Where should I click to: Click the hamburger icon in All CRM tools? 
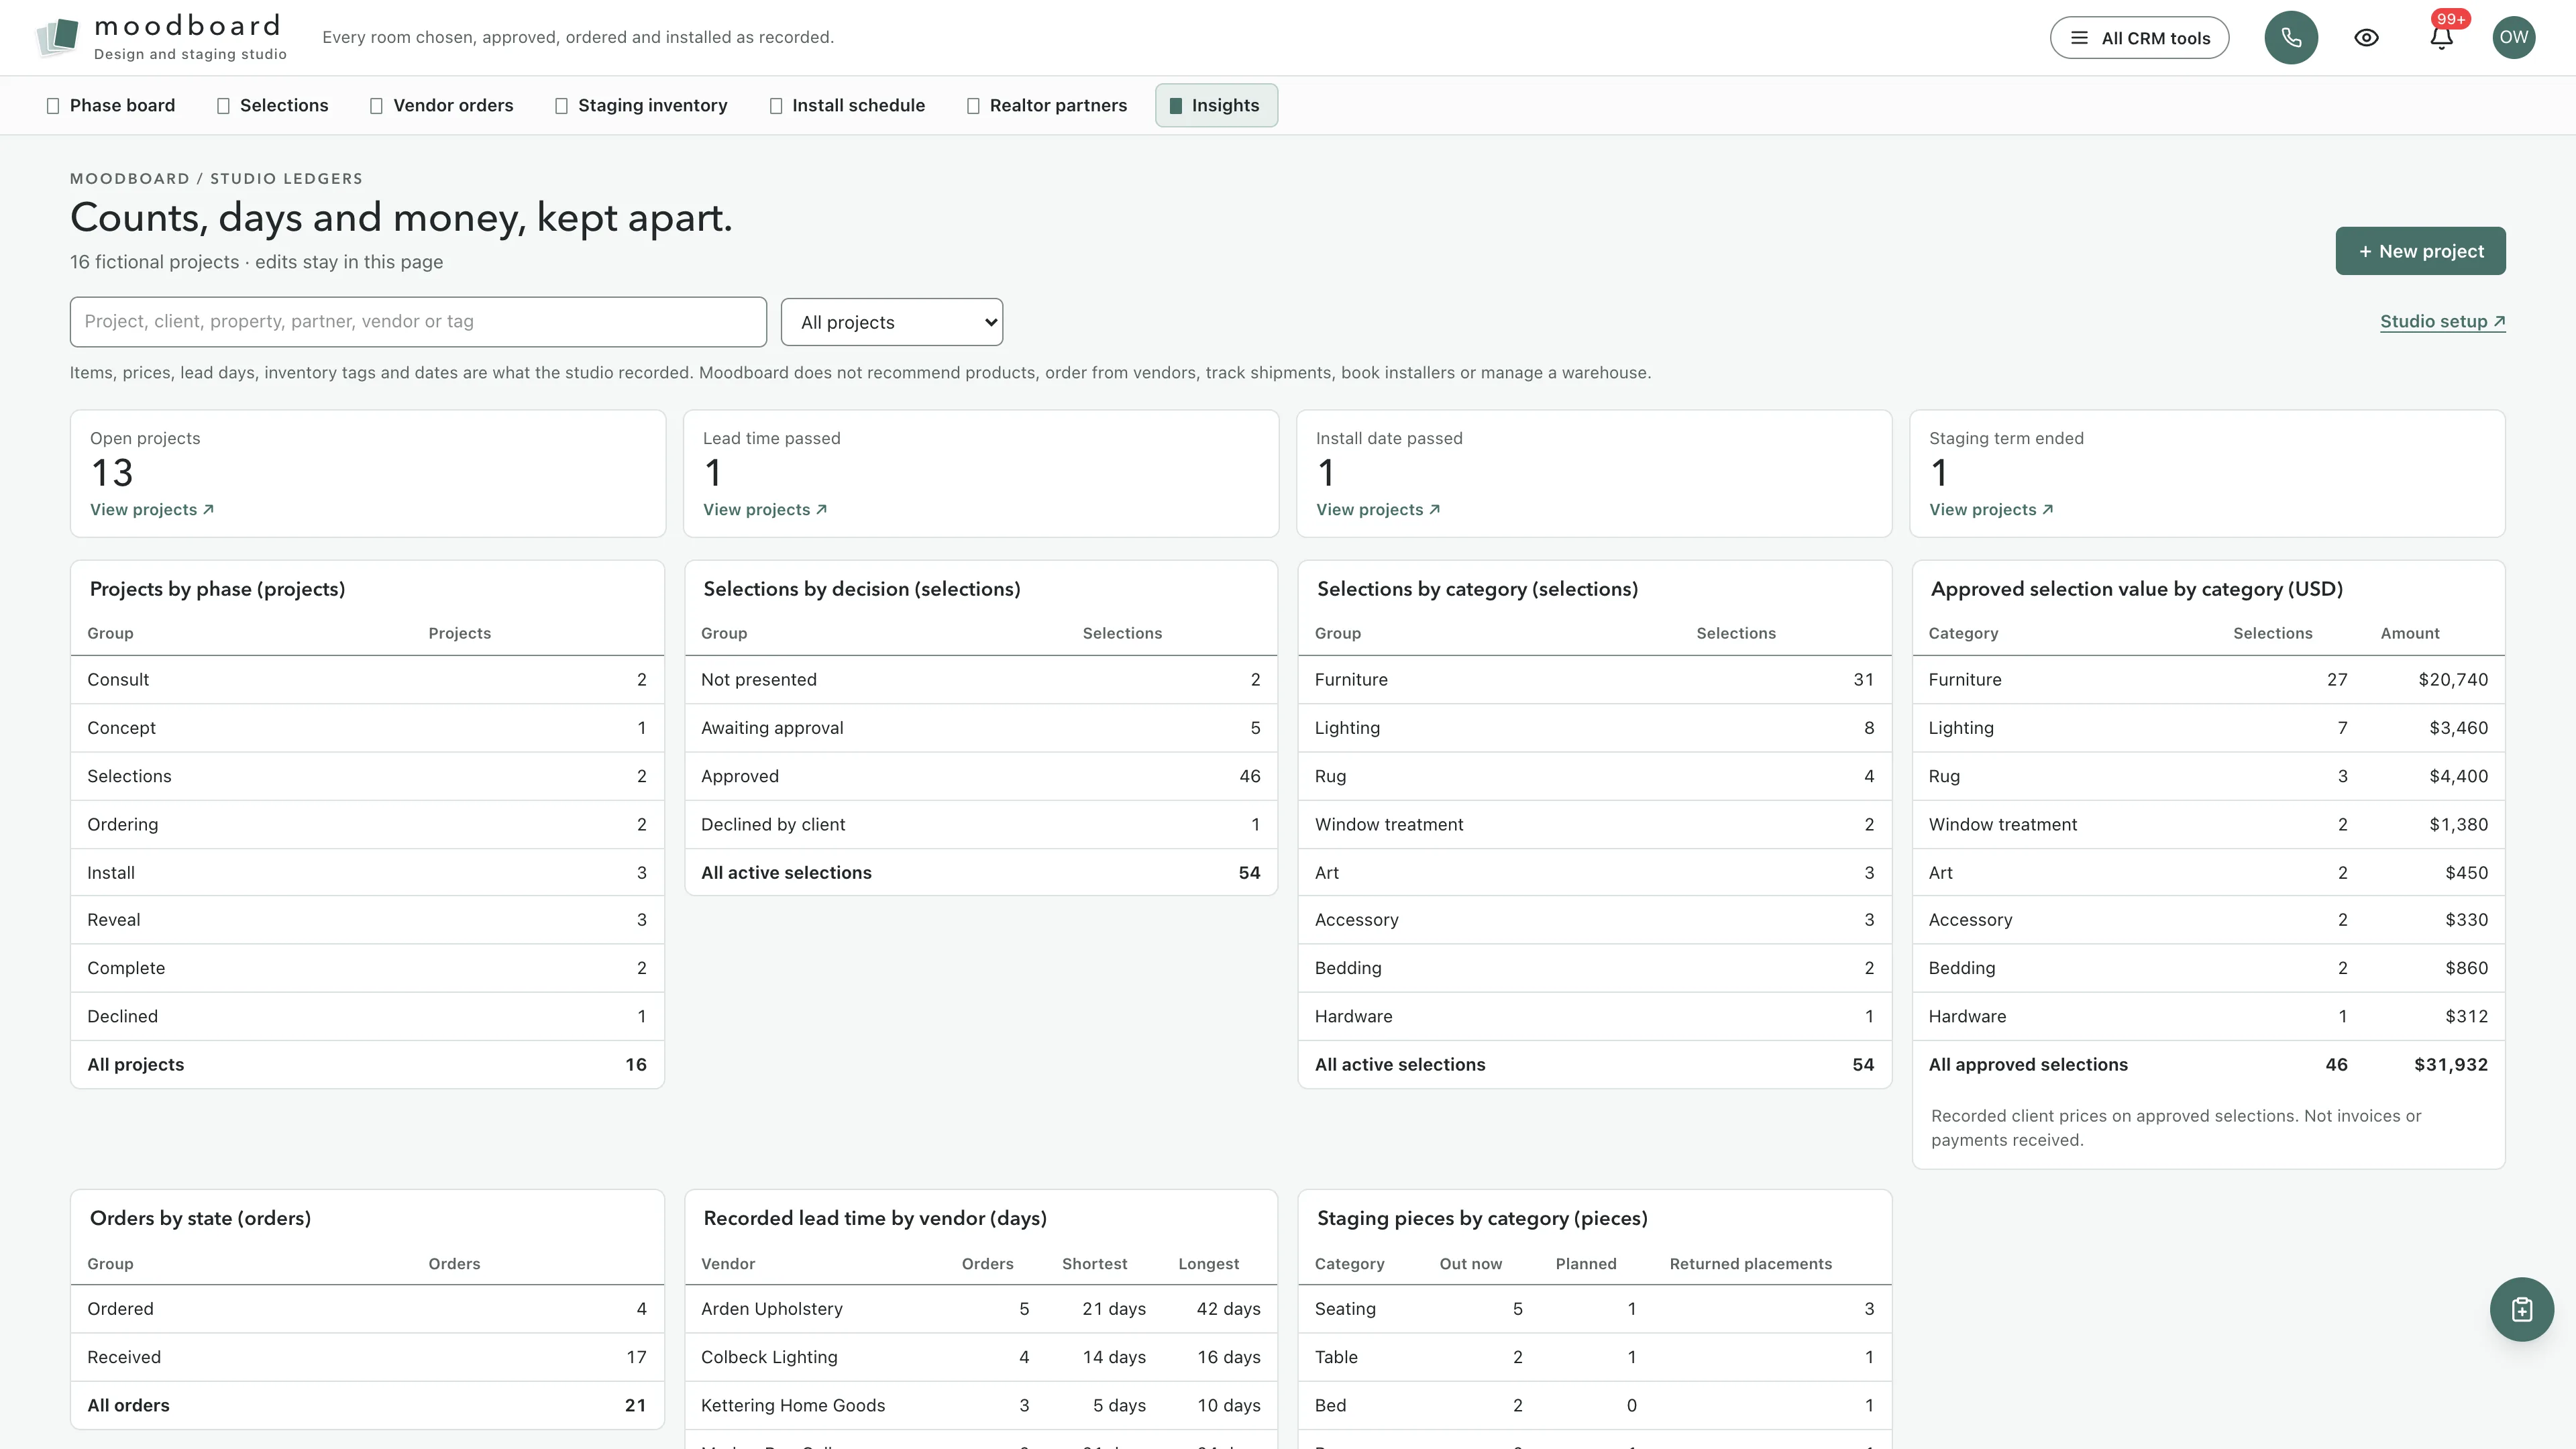[2079, 38]
